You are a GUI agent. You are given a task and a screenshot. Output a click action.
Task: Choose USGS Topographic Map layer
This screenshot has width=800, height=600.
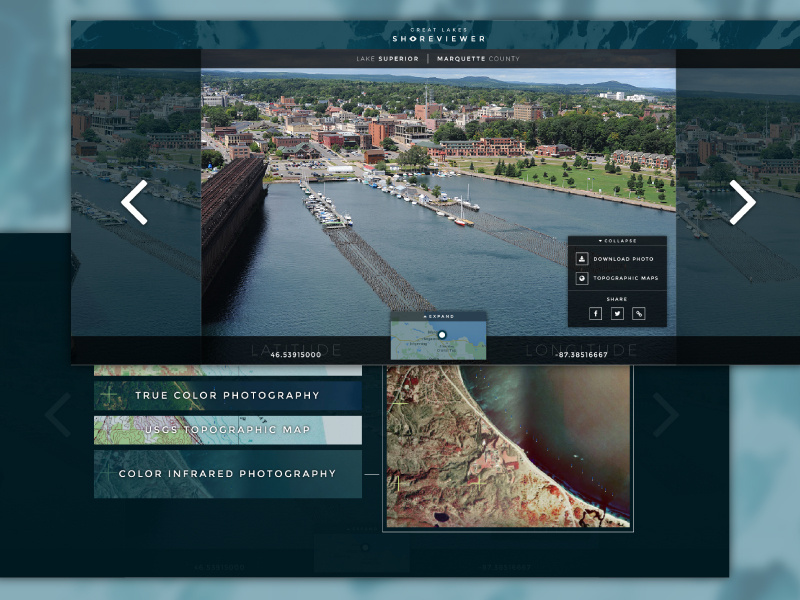pyautogui.click(x=228, y=430)
